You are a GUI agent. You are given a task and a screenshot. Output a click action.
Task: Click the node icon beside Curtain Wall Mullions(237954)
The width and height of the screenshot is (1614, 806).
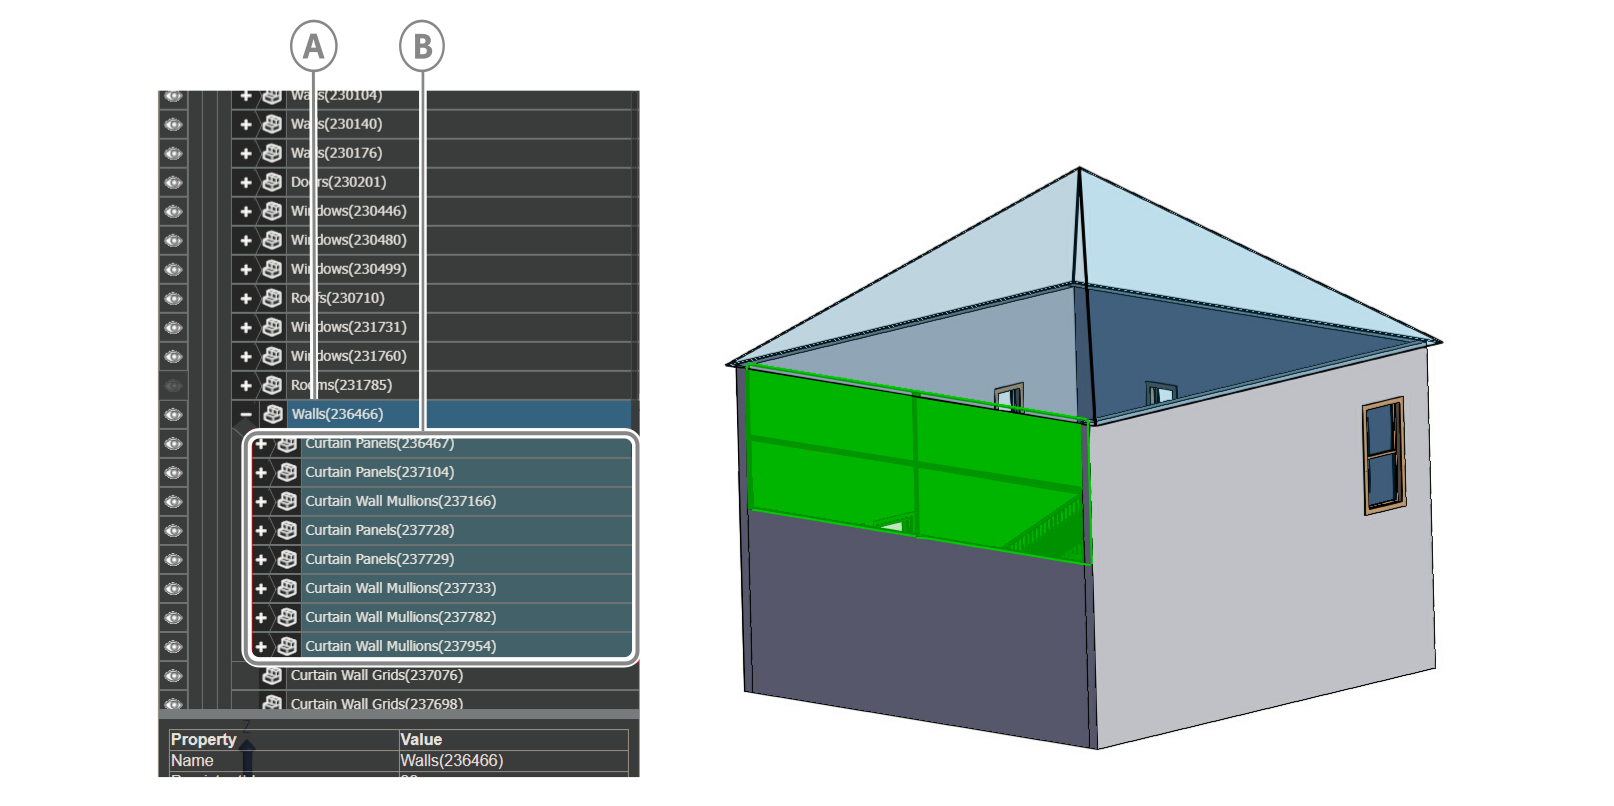pyautogui.click(x=287, y=646)
